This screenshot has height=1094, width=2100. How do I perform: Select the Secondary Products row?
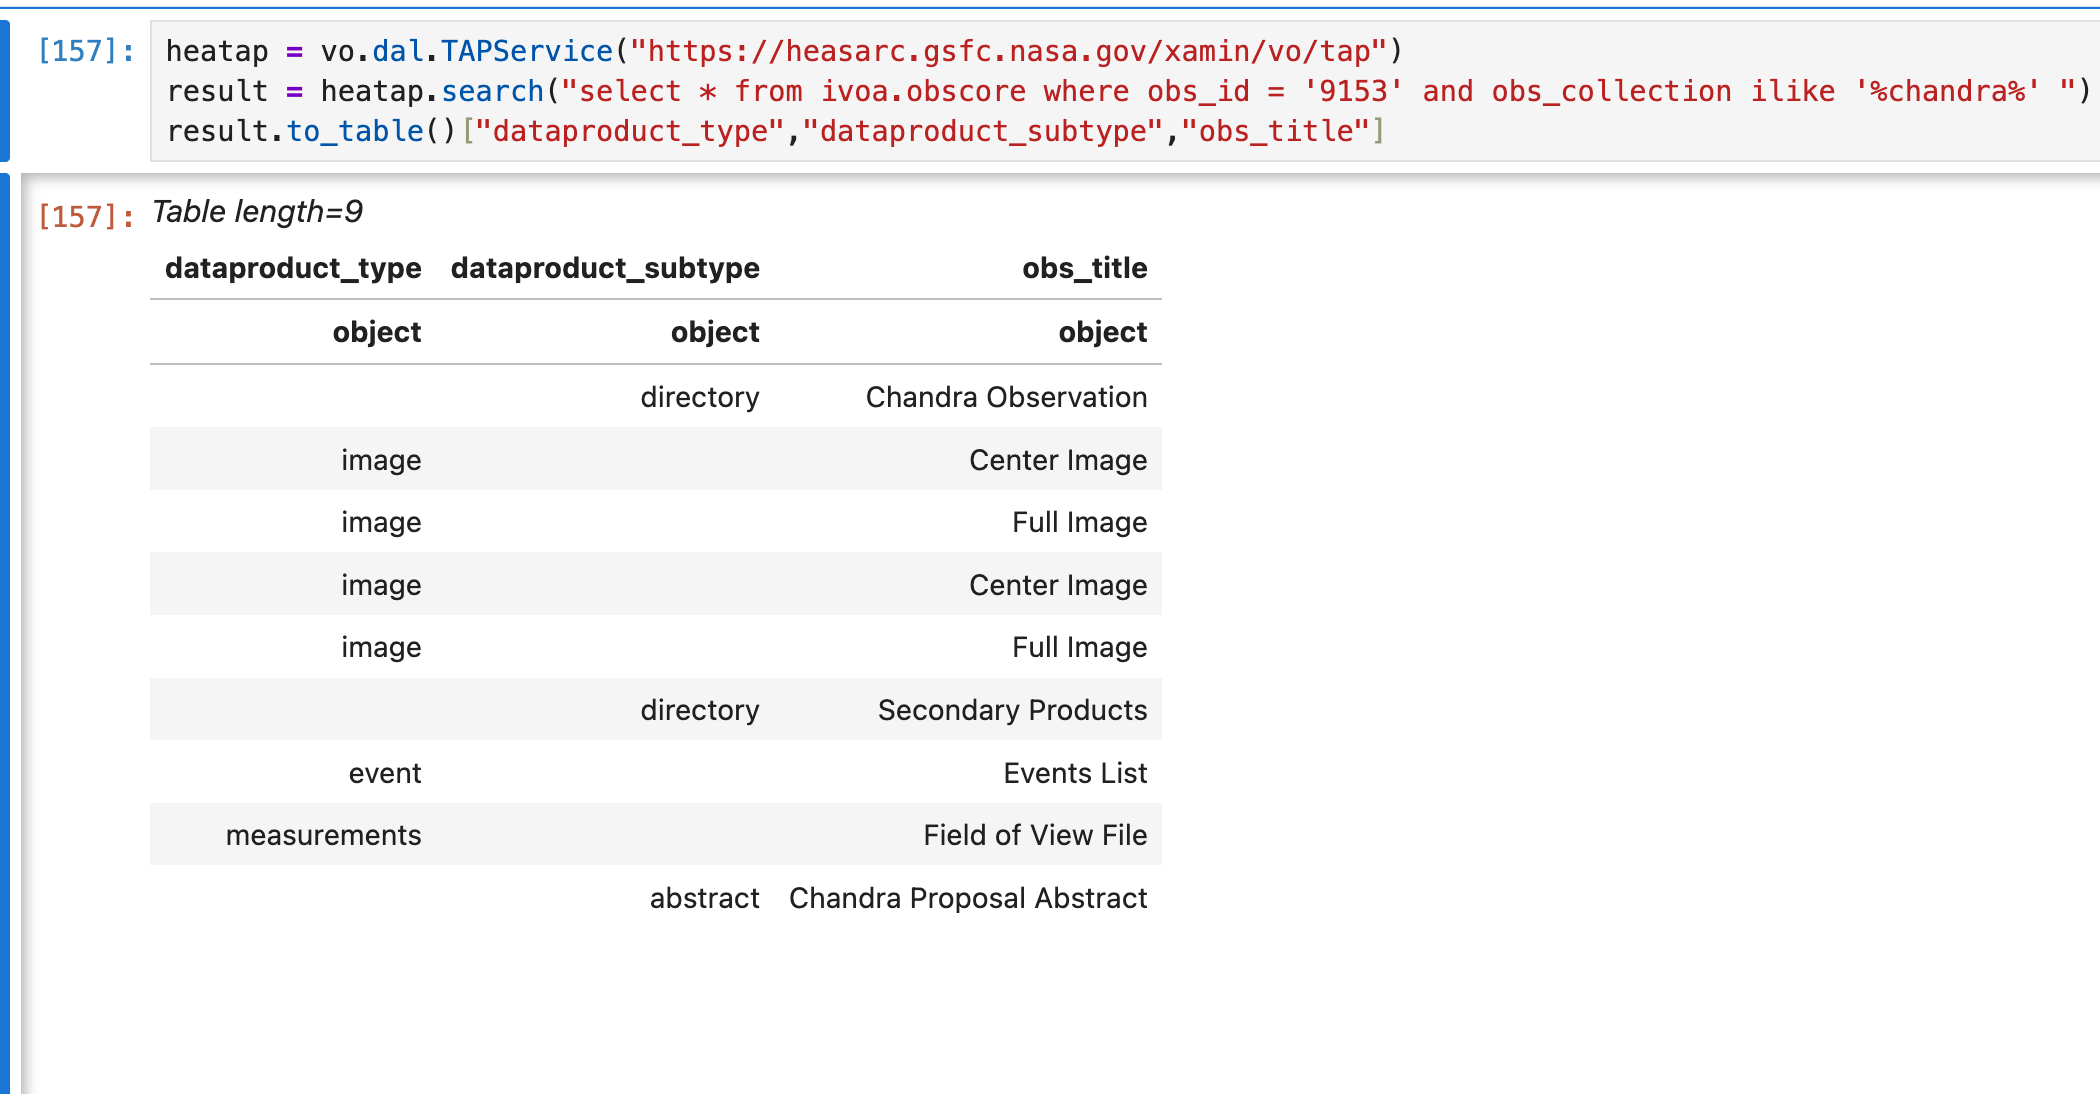point(1012,710)
